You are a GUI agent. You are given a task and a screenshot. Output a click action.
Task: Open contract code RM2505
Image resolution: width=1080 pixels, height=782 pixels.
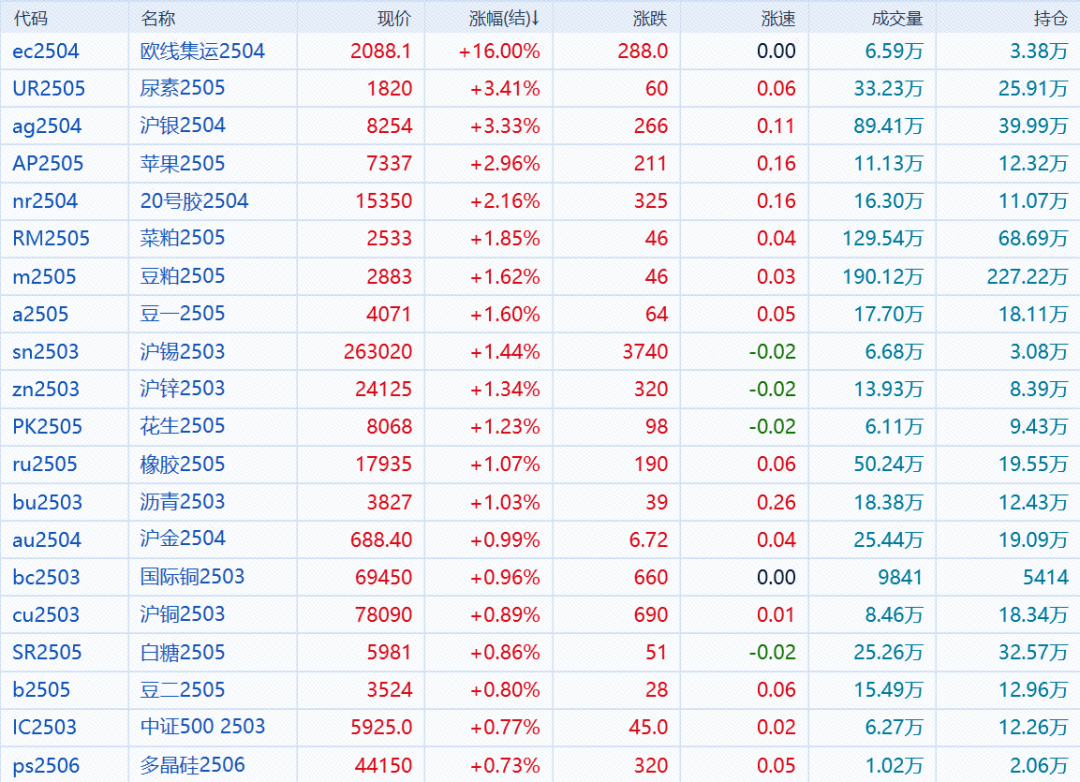tap(51, 239)
